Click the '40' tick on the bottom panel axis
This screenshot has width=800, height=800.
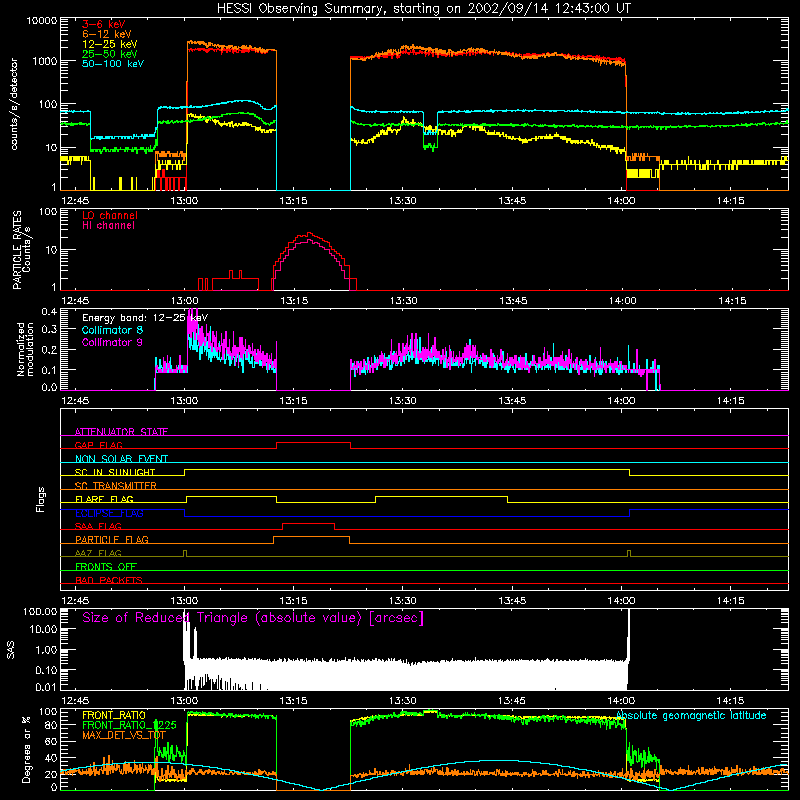[x=52, y=758]
